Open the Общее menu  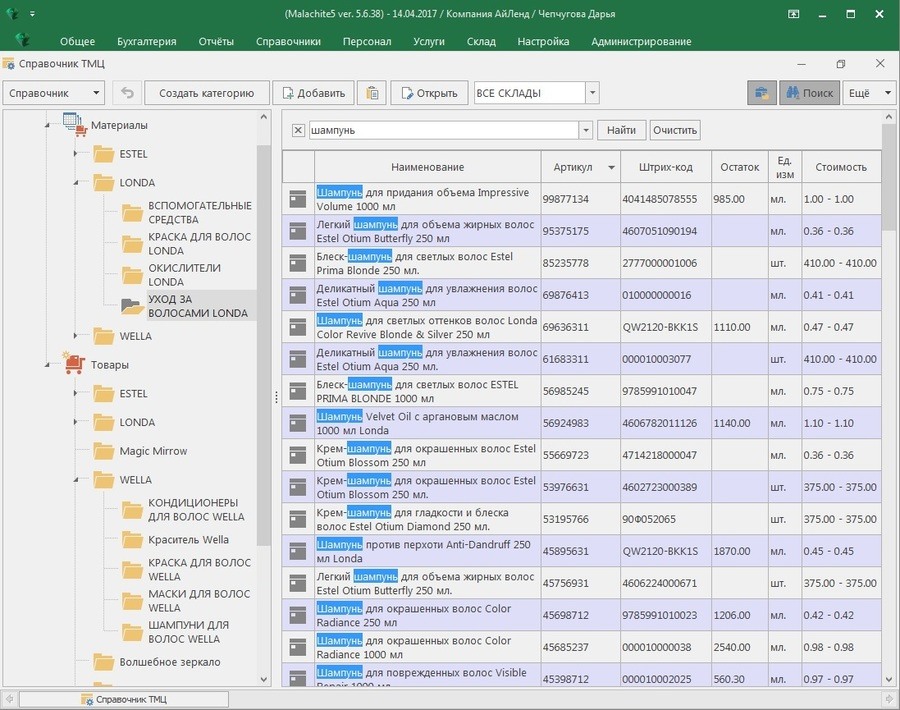77,41
